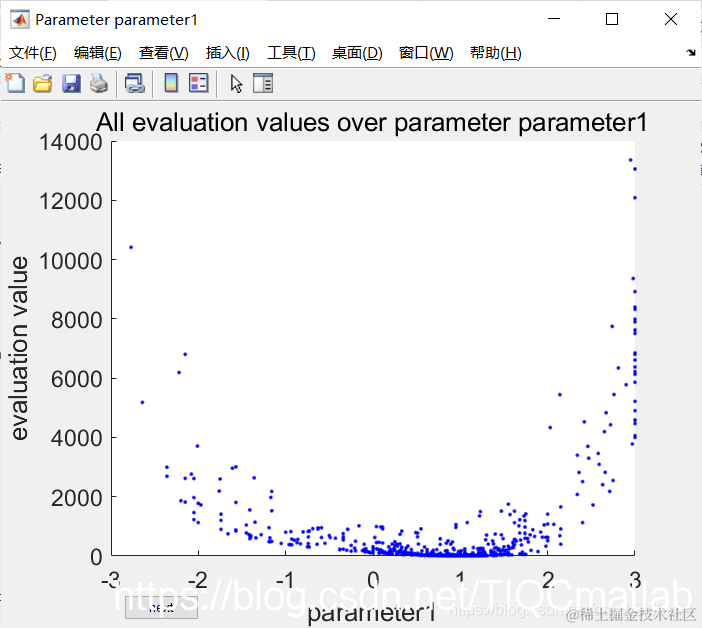Close the Parameter parameter1 window
702x628 pixels.
tap(671, 19)
